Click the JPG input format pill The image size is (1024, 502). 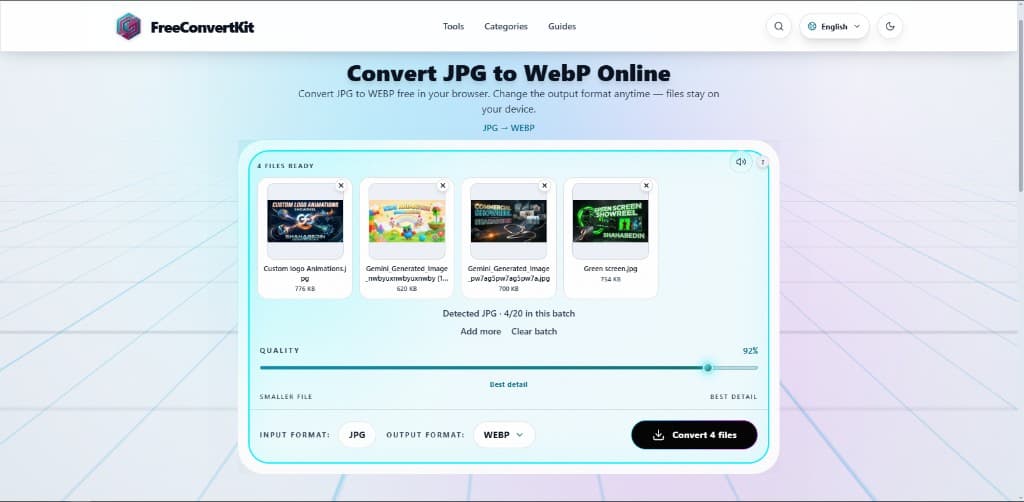pyautogui.click(x=357, y=435)
